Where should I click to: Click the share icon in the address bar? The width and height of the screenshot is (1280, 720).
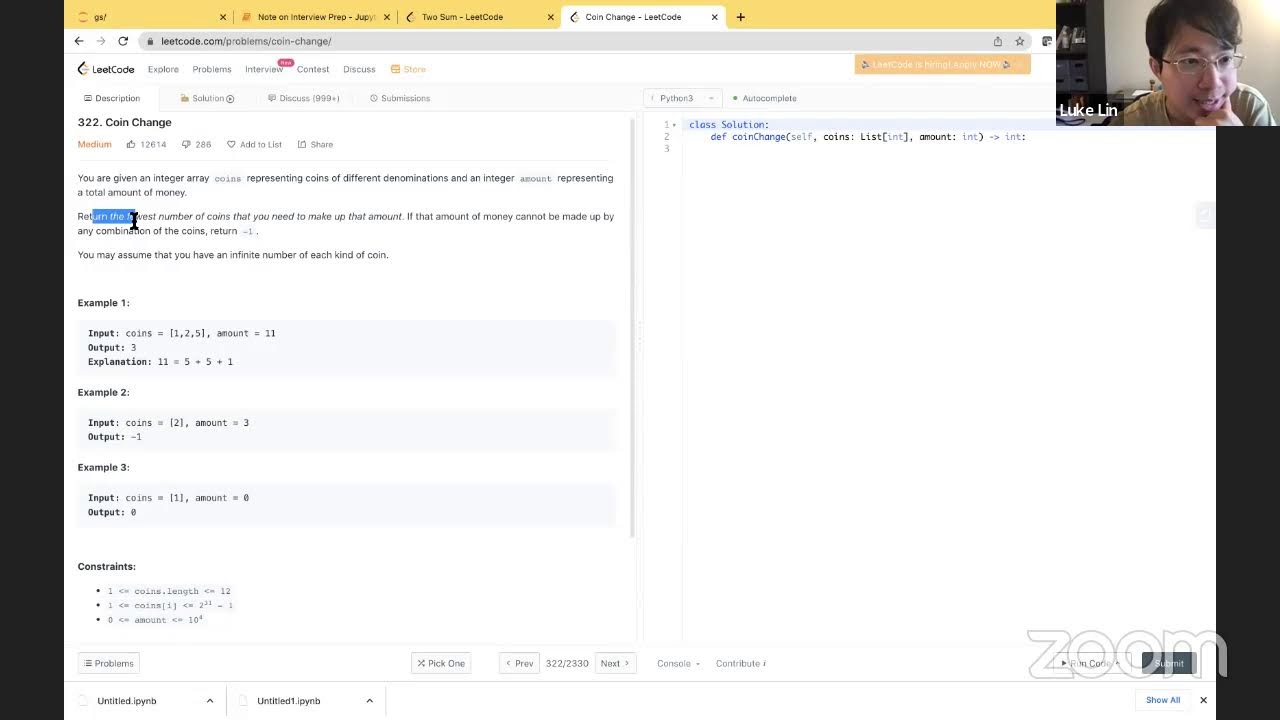pos(998,41)
